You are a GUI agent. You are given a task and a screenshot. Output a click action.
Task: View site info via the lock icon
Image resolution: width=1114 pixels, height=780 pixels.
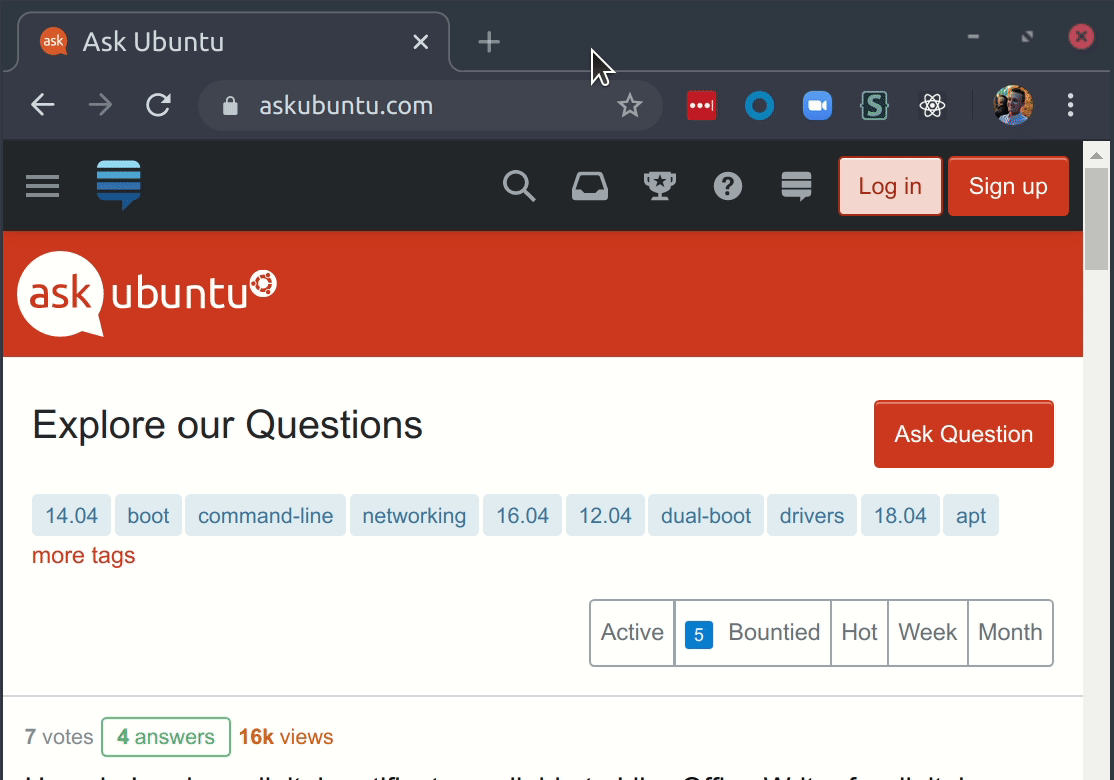(229, 106)
